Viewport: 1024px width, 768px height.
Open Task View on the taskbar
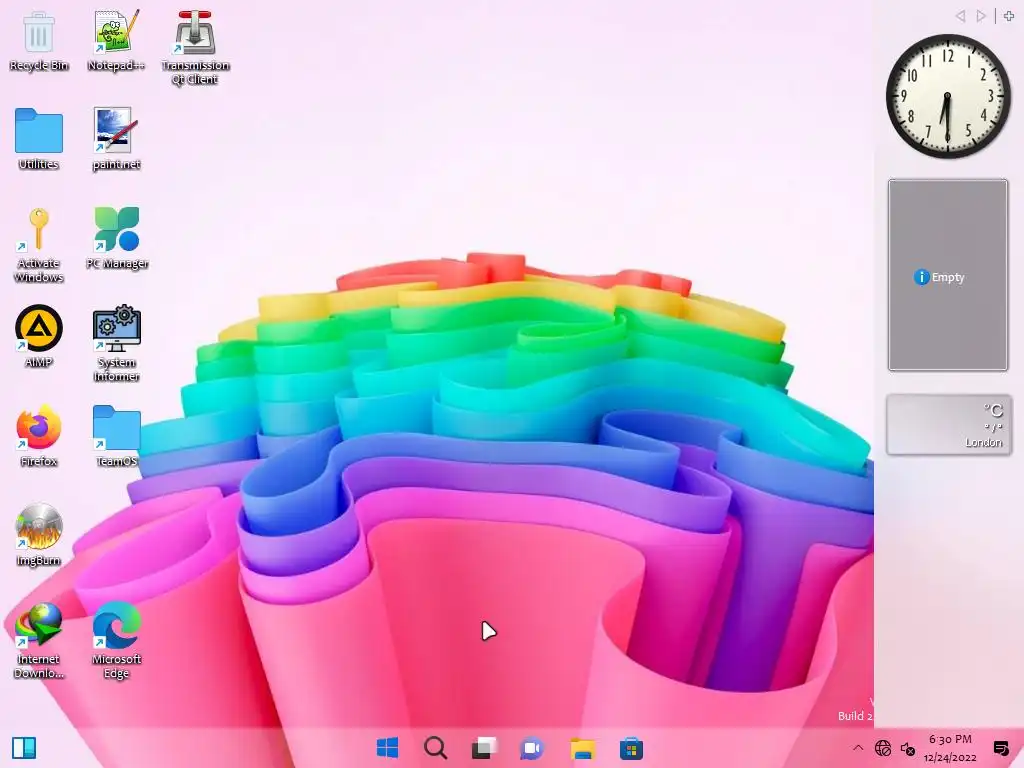tap(484, 748)
